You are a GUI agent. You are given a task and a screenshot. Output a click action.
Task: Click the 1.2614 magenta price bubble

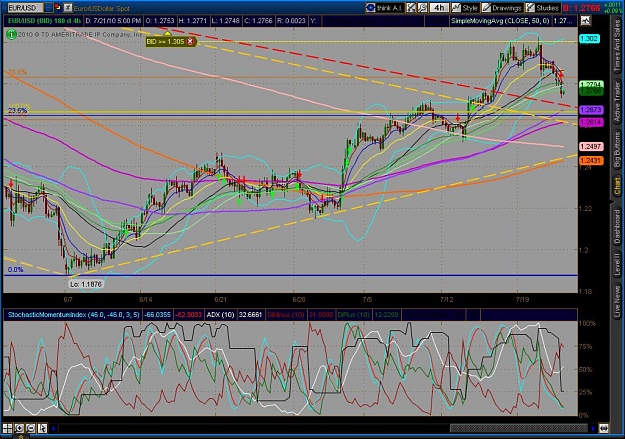click(x=591, y=122)
